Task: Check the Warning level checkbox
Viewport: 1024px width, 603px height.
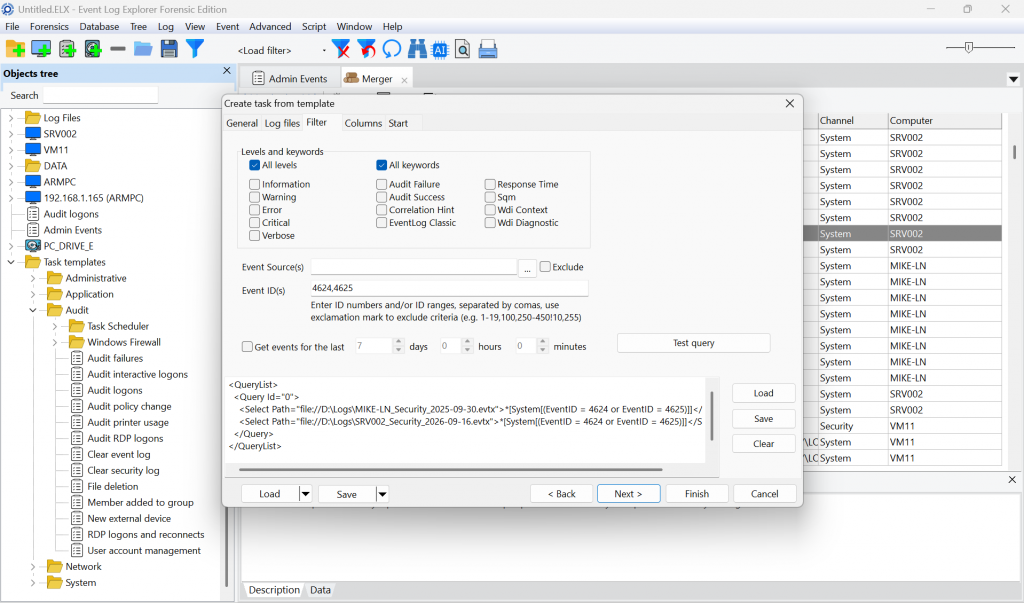Action: tap(255, 197)
